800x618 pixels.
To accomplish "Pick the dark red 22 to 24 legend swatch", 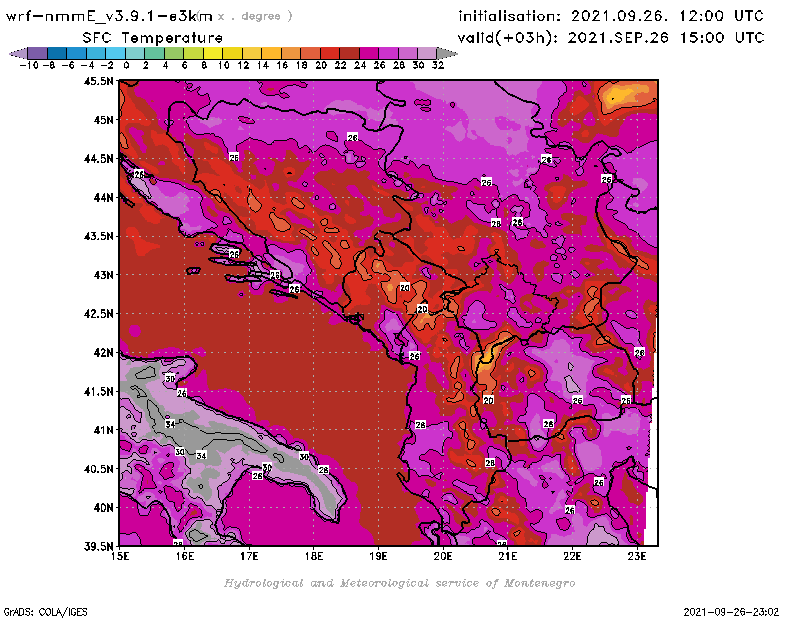I will [349, 53].
